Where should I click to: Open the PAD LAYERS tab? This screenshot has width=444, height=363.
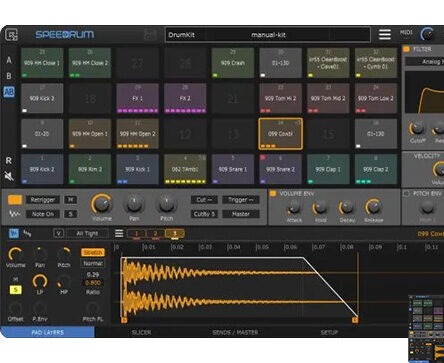(x=47, y=332)
